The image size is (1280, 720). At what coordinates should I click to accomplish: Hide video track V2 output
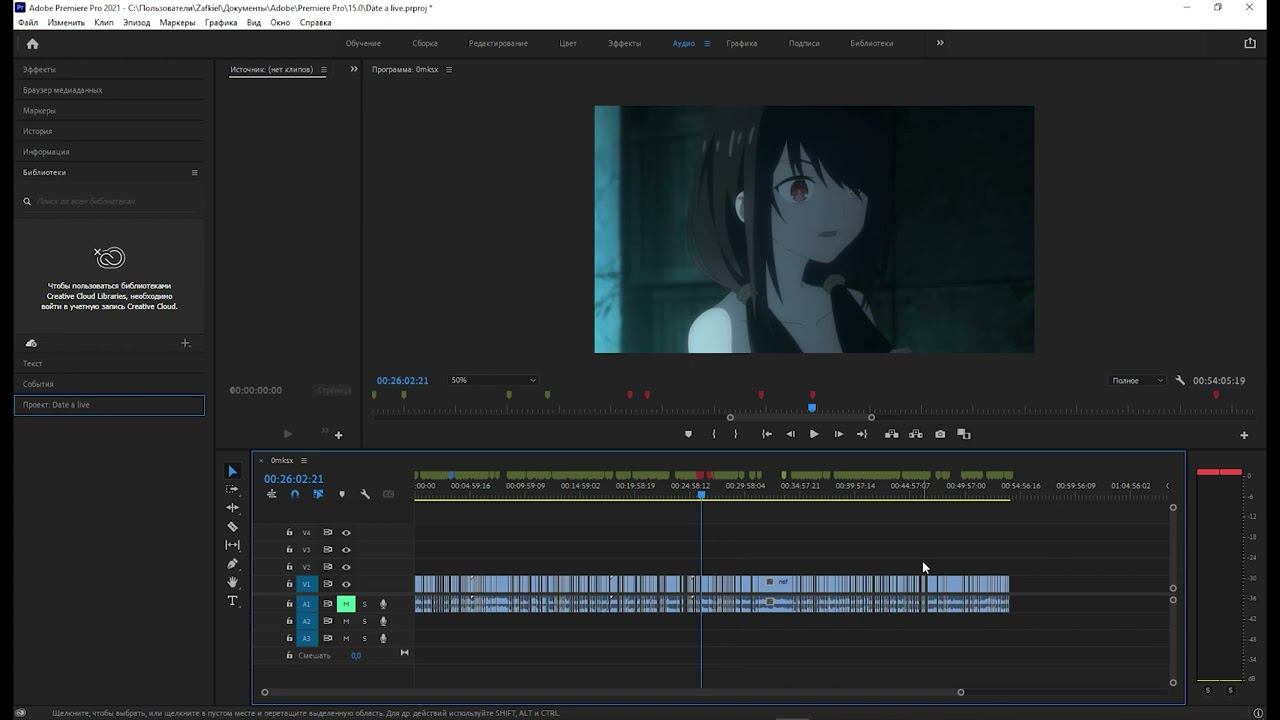click(346, 567)
